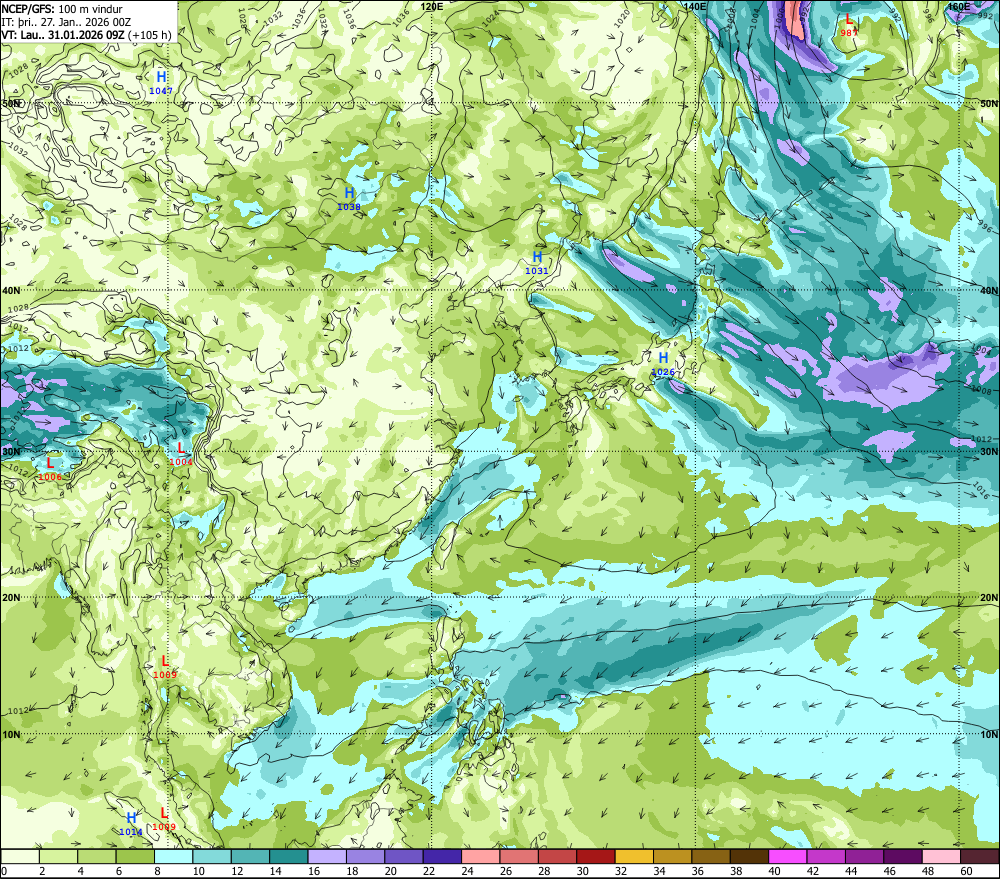Pick the dark brown swatch between 38 and 40
Screen dimensions: 1000x879
(x=749, y=857)
